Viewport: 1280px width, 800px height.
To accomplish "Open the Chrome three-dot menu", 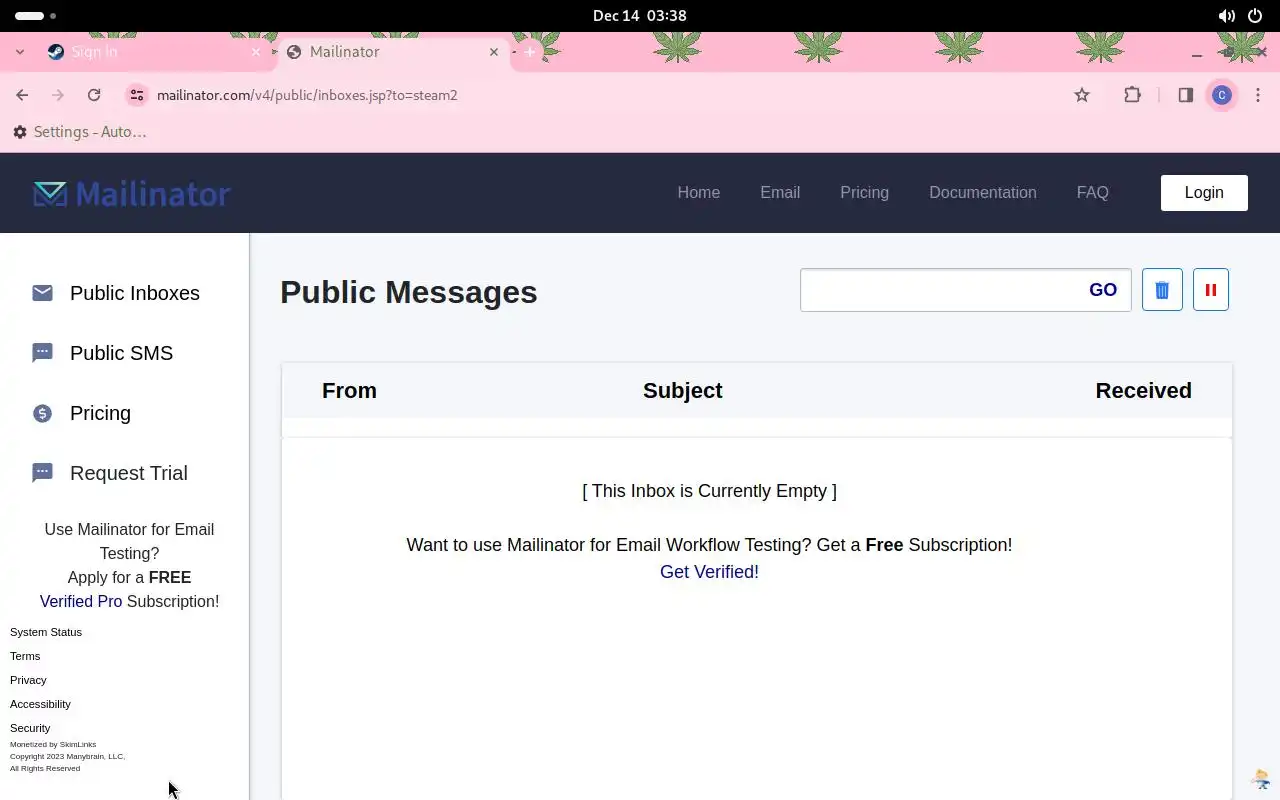I will [x=1258, y=95].
